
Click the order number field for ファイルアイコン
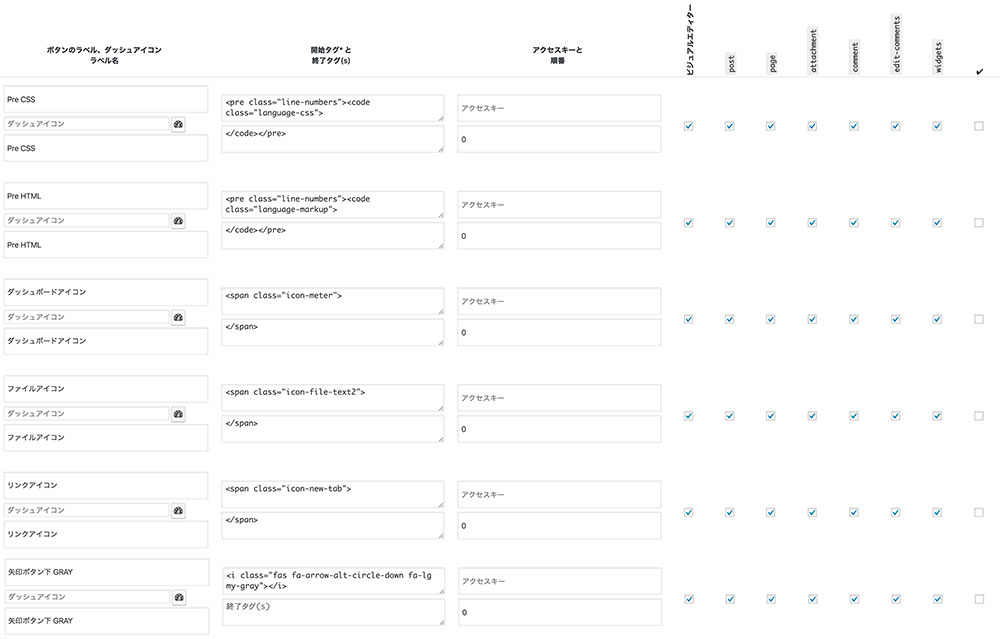pyautogui.click(x=559, y=429)
